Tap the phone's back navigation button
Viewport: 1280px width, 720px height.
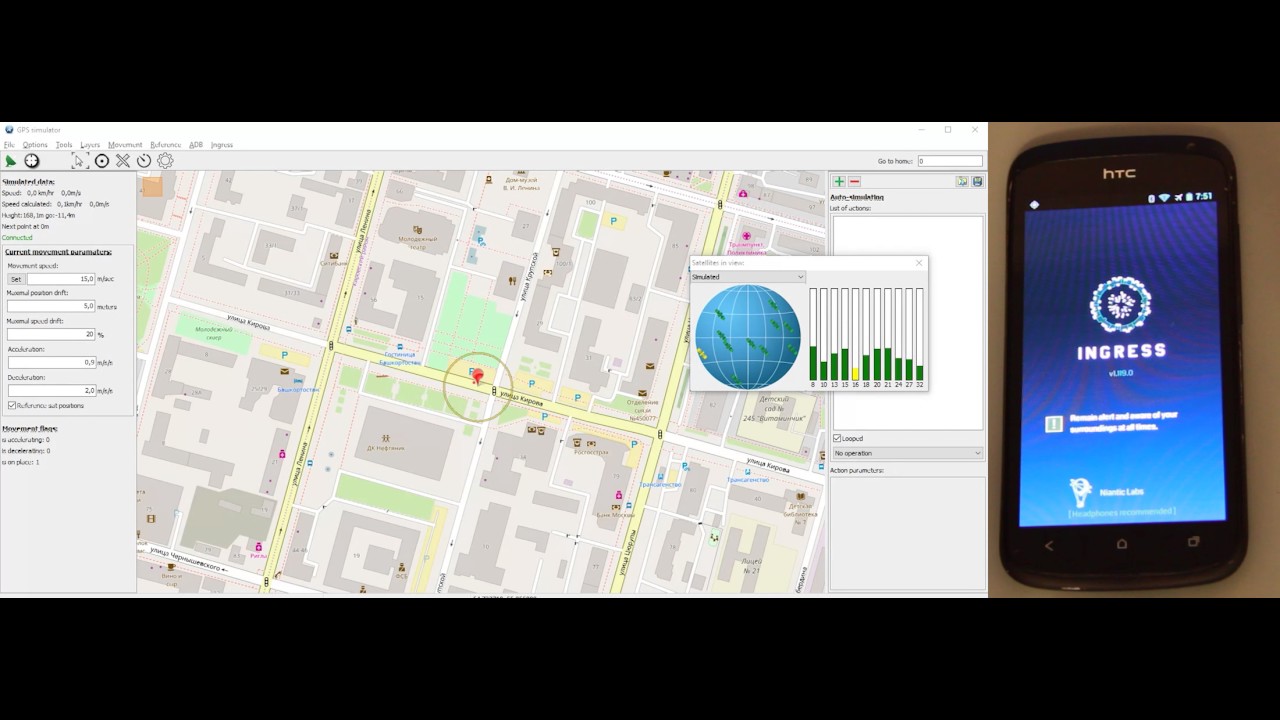pyautogui.click(x=1049, y=545)
